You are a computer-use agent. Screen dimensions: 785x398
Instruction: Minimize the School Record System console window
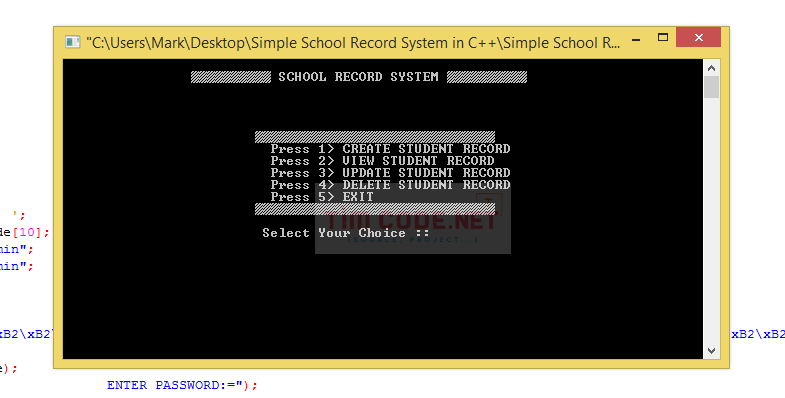coord(636,39)
